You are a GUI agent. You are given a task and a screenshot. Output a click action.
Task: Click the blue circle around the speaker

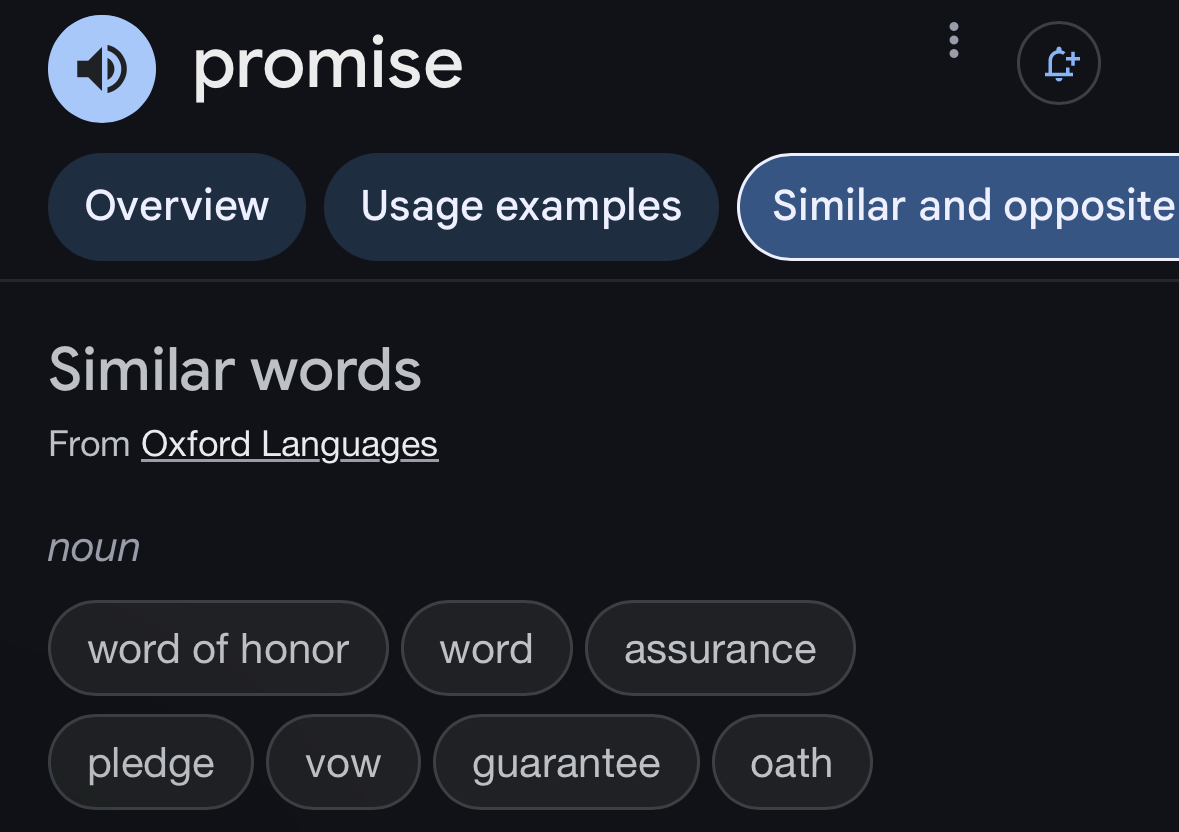pyautogui.click(x=102, y=68)
